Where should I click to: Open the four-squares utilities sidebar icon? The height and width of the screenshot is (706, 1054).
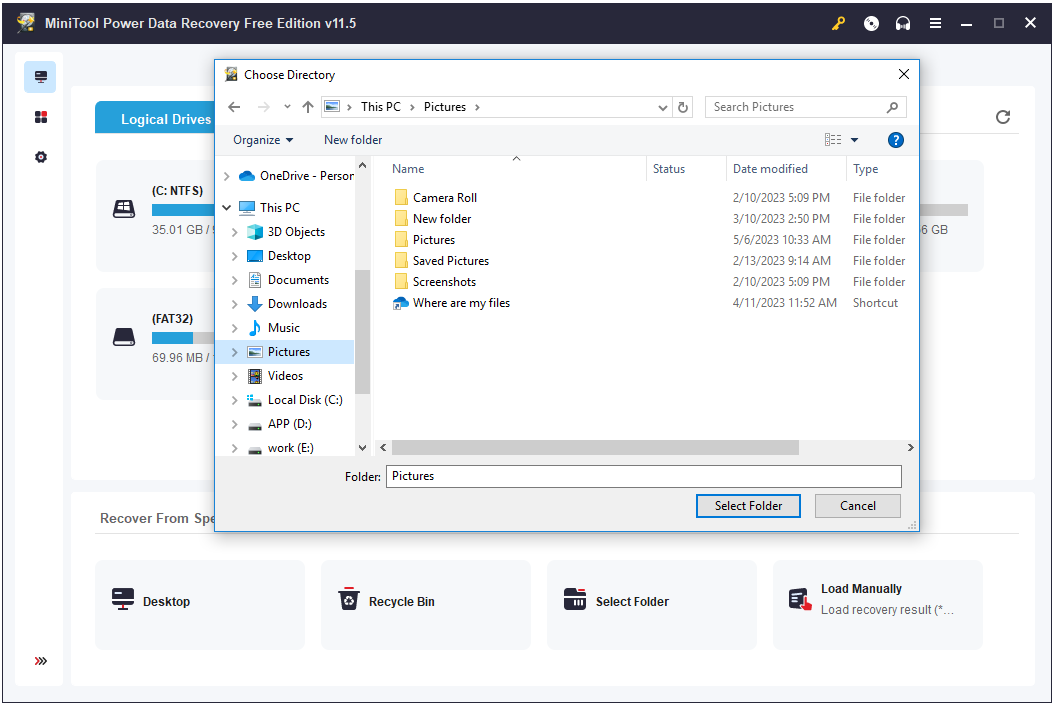pos(41,117)
